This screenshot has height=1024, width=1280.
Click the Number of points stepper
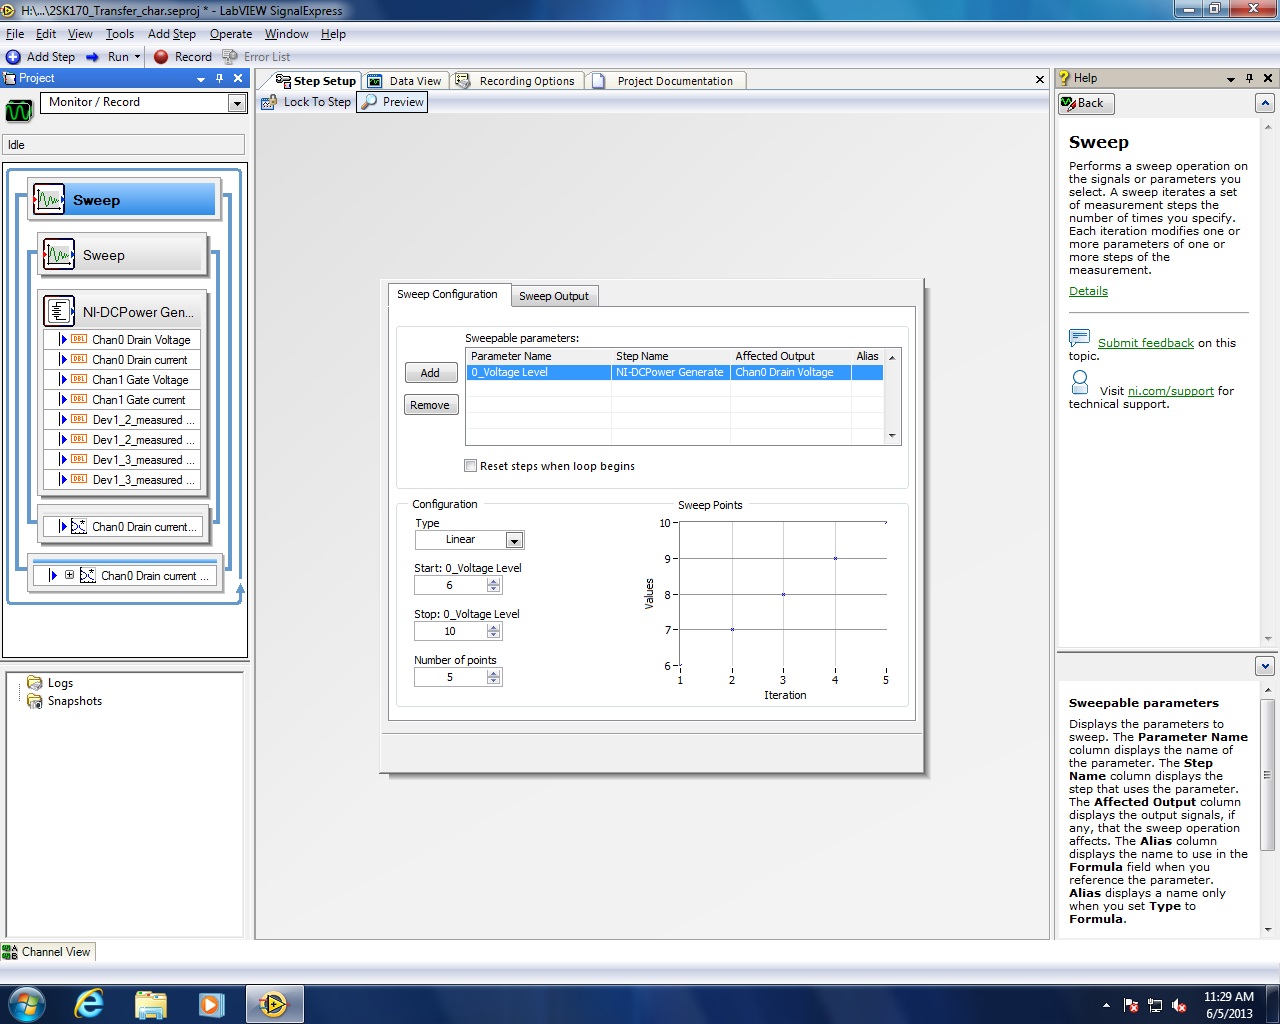(x=494, y=678)
